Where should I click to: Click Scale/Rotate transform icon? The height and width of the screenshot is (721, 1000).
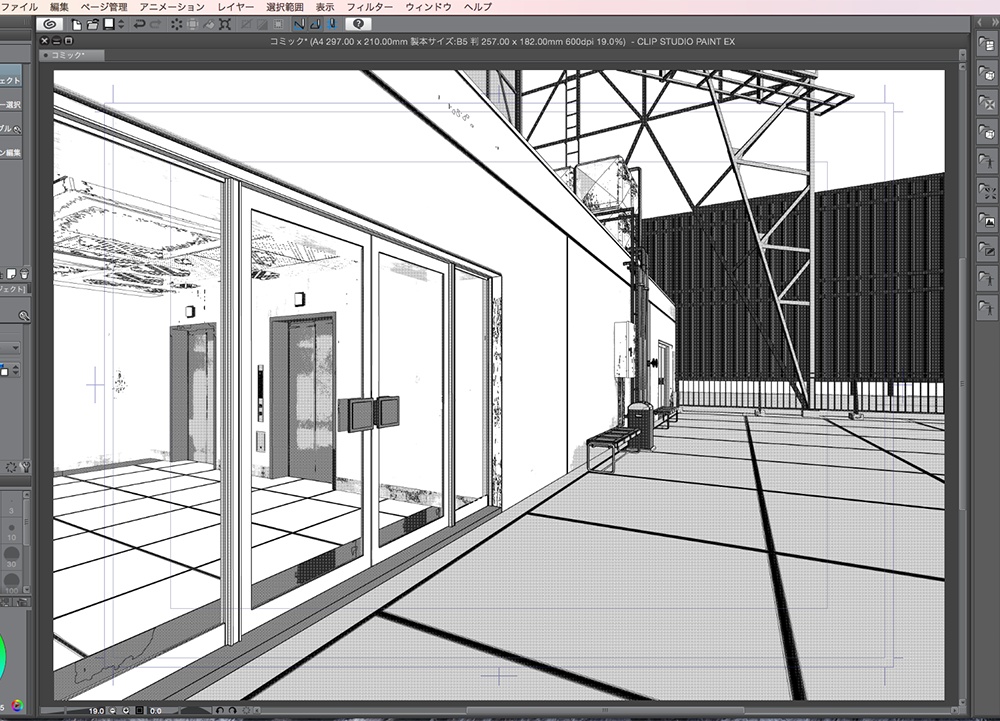pos(224,24)
